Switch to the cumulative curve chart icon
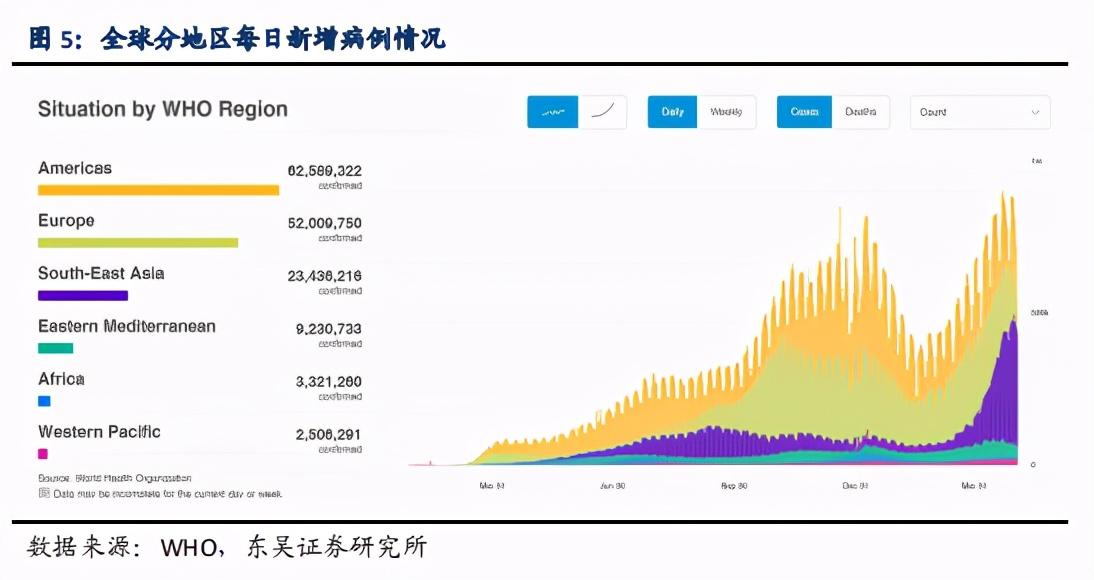The width and height of the screenshot is (1094, 580). click(x=603, y=113)
